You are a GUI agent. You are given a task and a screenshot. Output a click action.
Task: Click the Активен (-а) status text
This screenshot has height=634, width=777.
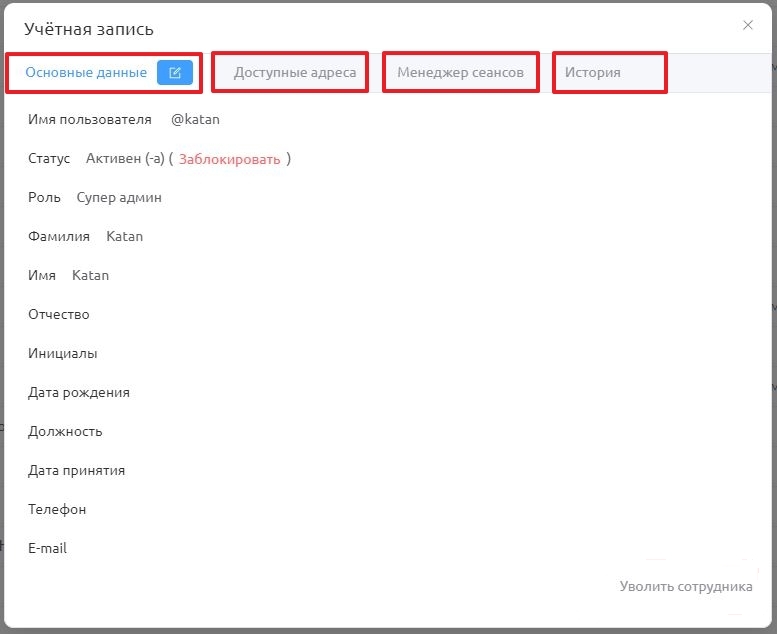pos(125,159)
